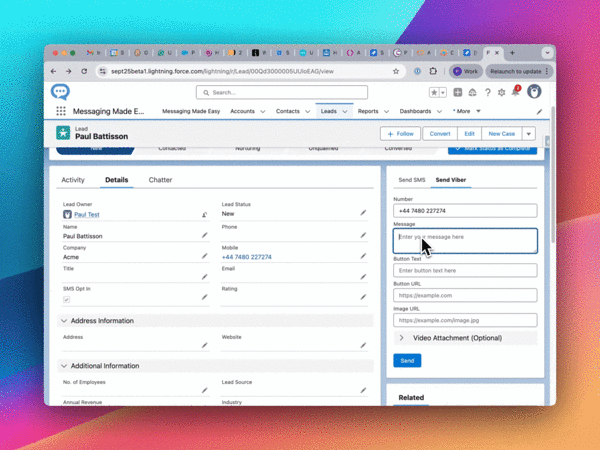Viewport: 600px width, 450px height.
Task: Collapse the Address Information section
Action: 65,321
